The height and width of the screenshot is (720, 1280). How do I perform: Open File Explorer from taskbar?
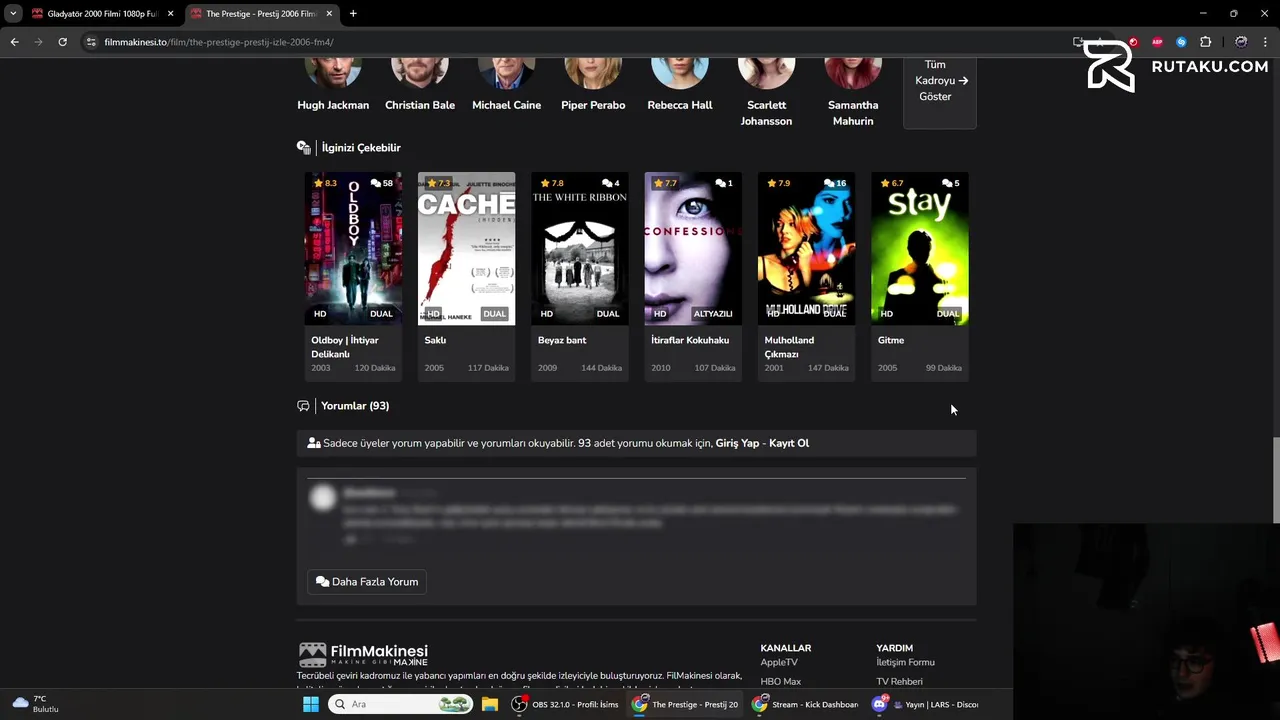tap(490, 704)
